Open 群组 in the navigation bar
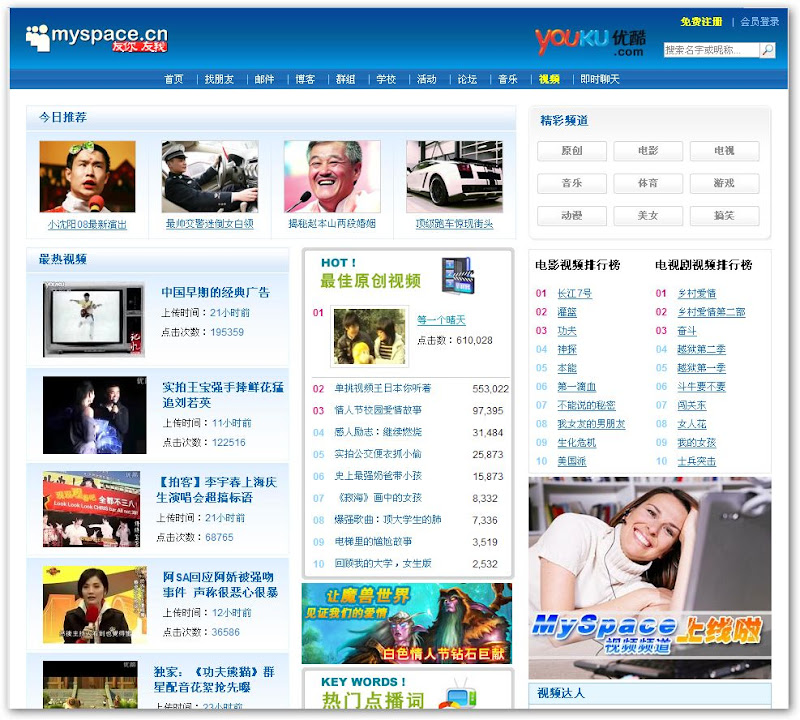The image size is (800, 720). pyautogui.click(x=345, y=79)
